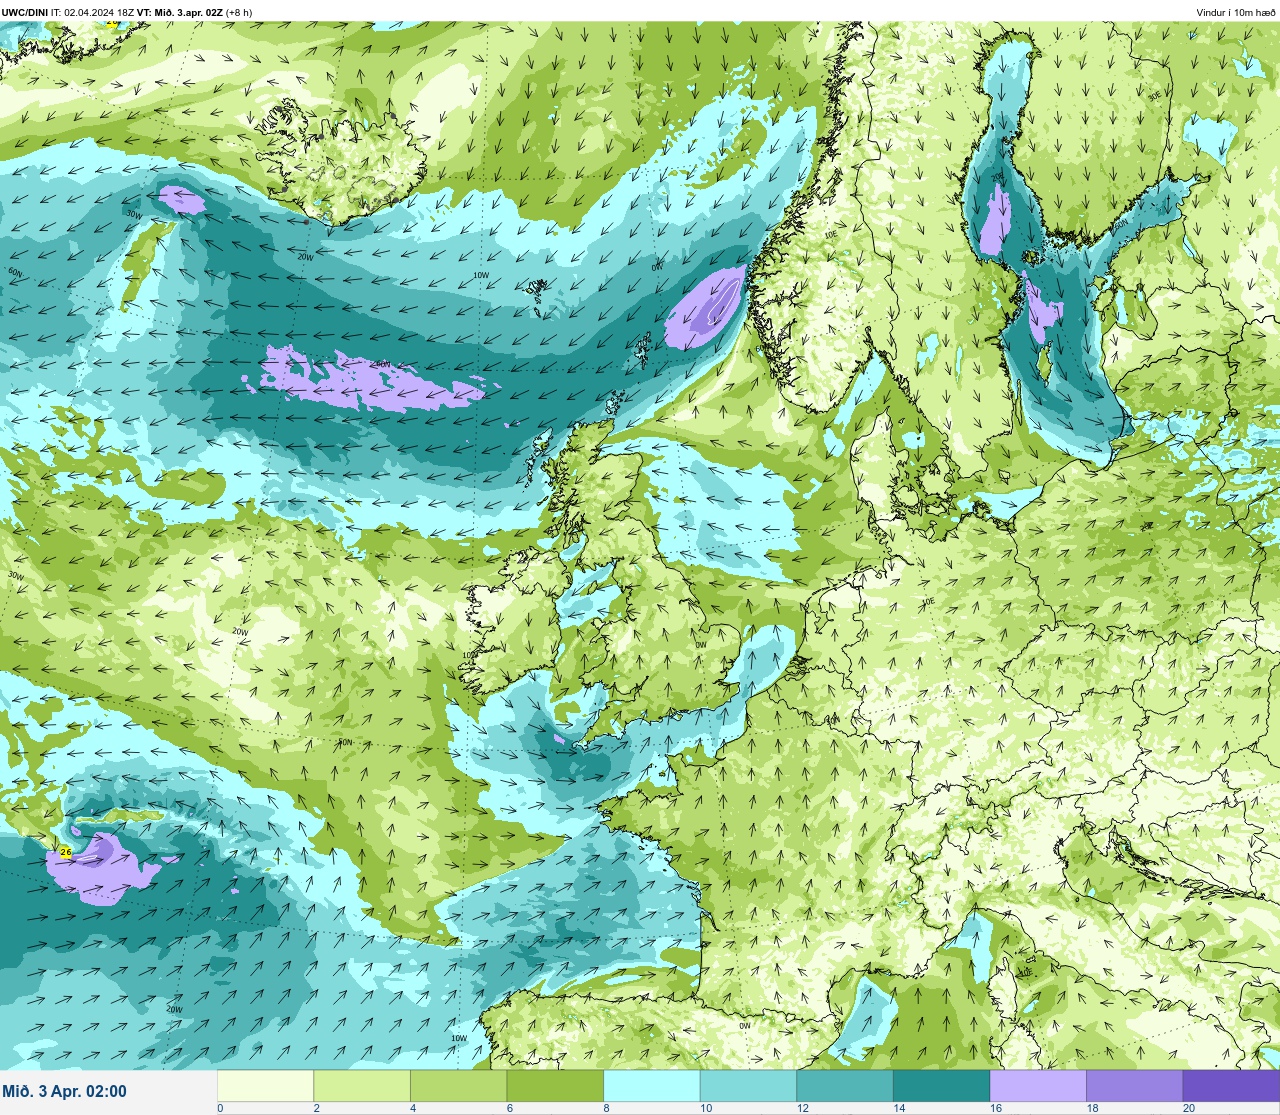
Task: Click the 14–16 dark teal legend swatch
Action: [941, 1086]
